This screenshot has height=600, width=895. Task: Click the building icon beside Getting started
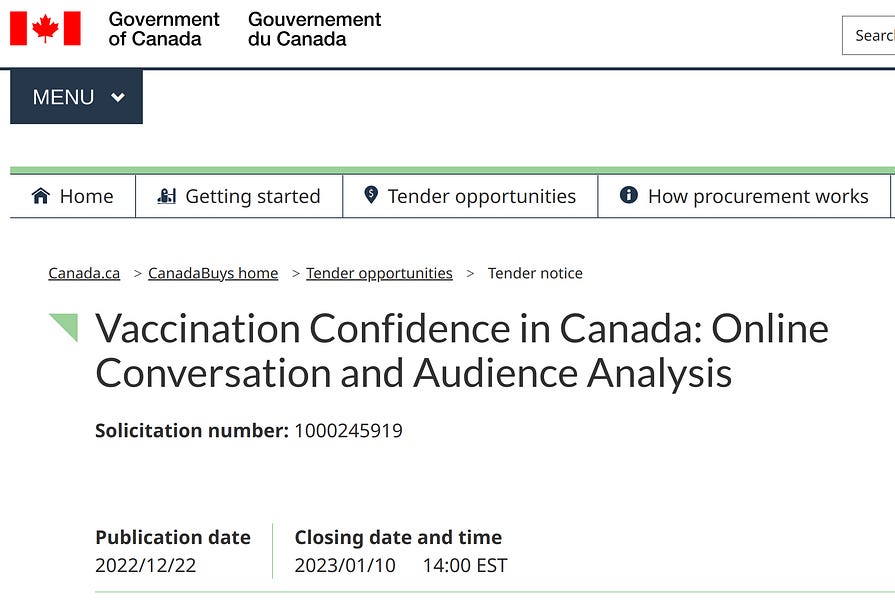167,195
